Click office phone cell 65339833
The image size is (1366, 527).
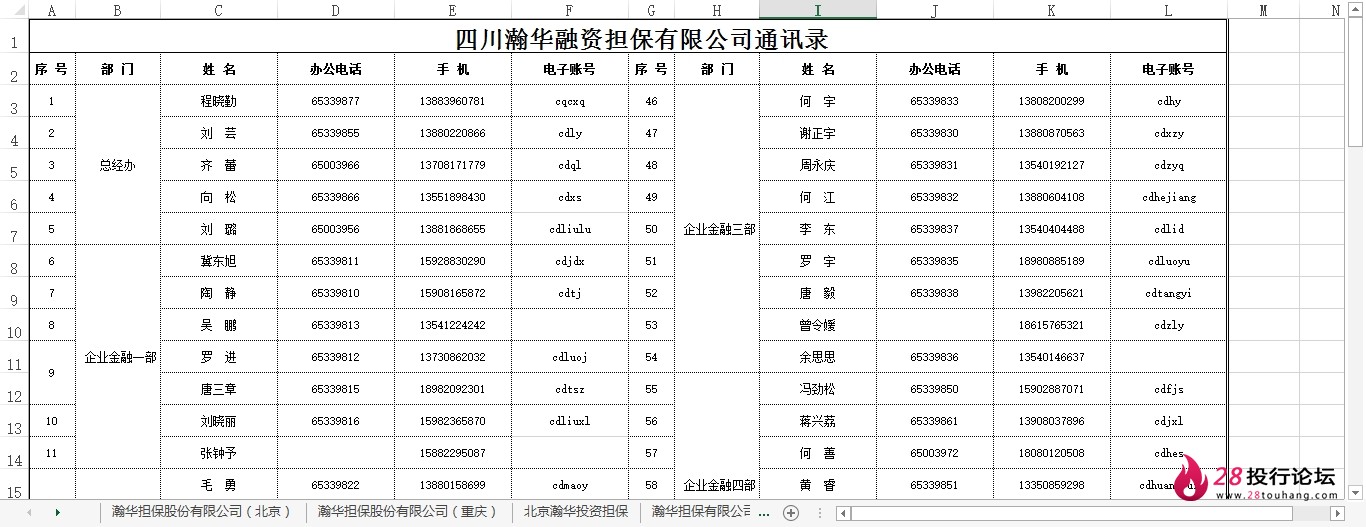coord(935,102)
